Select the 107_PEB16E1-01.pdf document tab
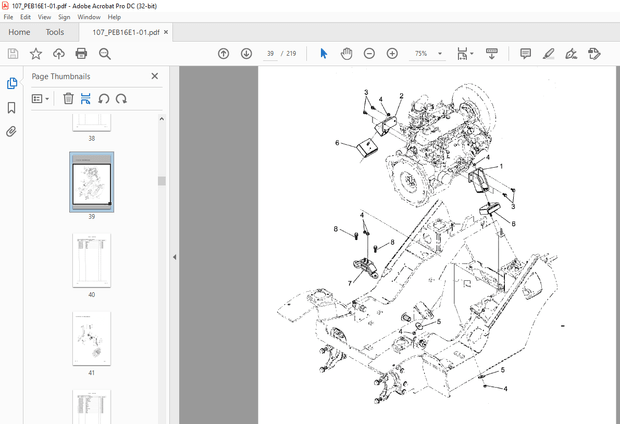 pyautogui.click(x=126, y=32)
